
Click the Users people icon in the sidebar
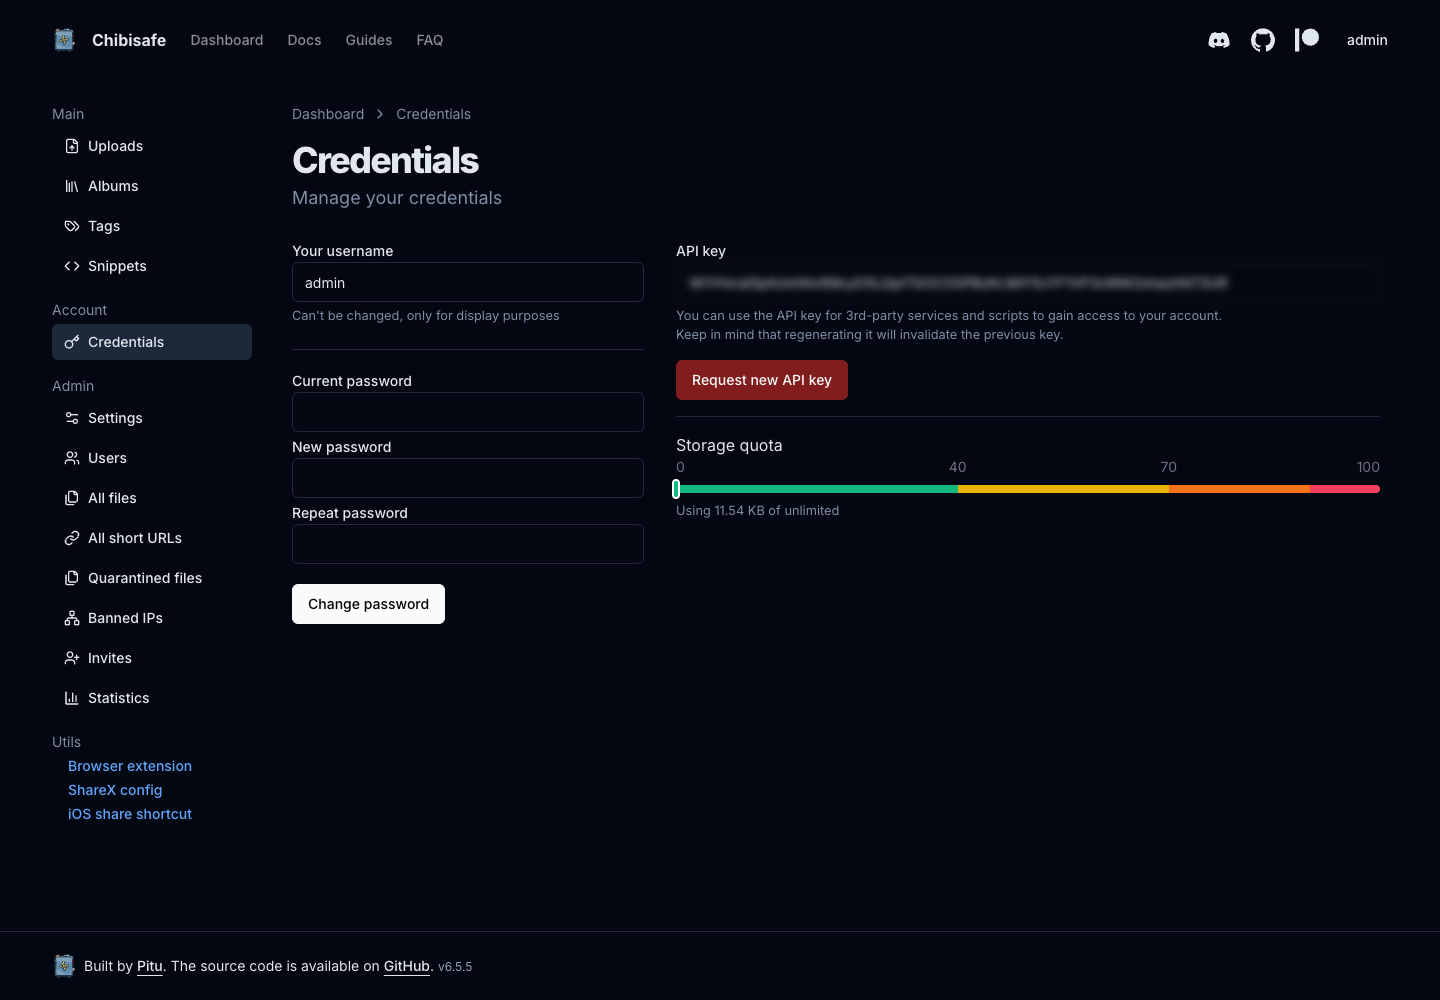tap(72, 458)
